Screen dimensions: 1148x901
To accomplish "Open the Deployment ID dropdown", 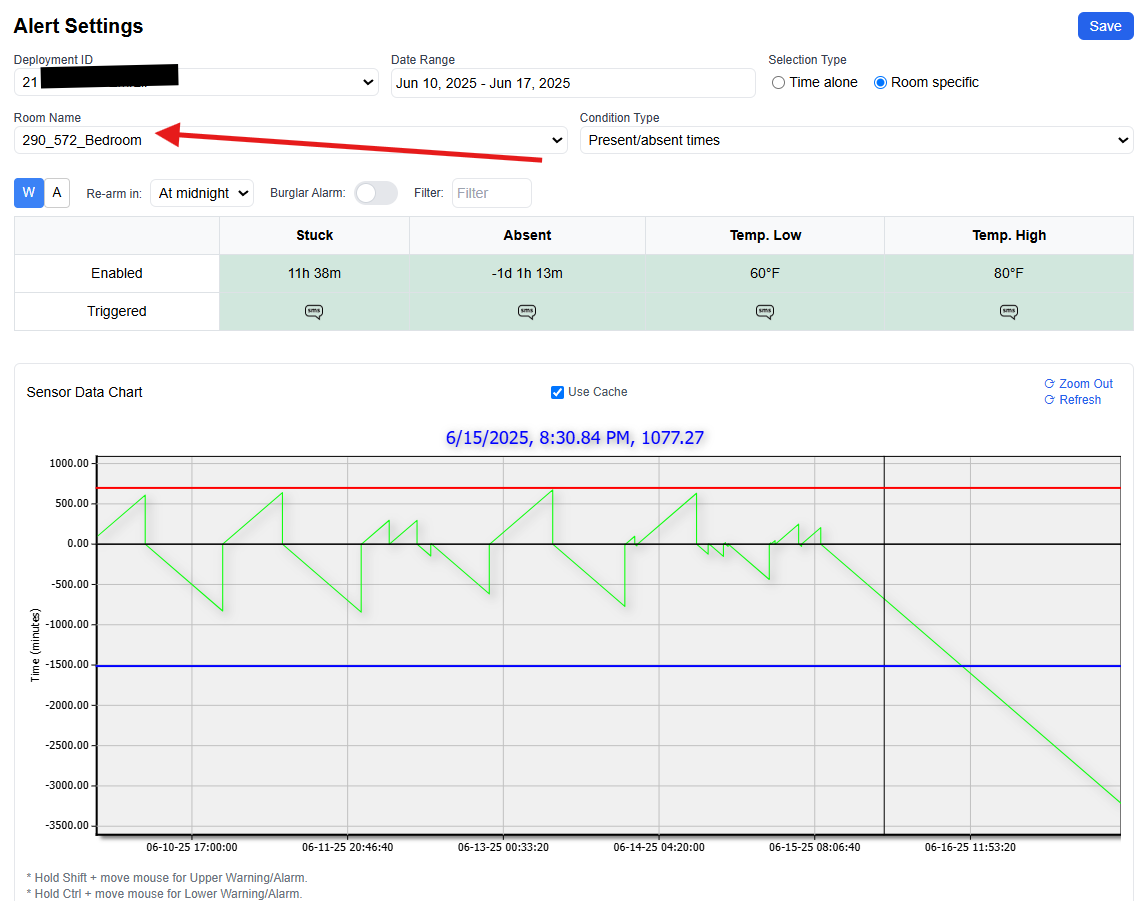I will point(196,83).
